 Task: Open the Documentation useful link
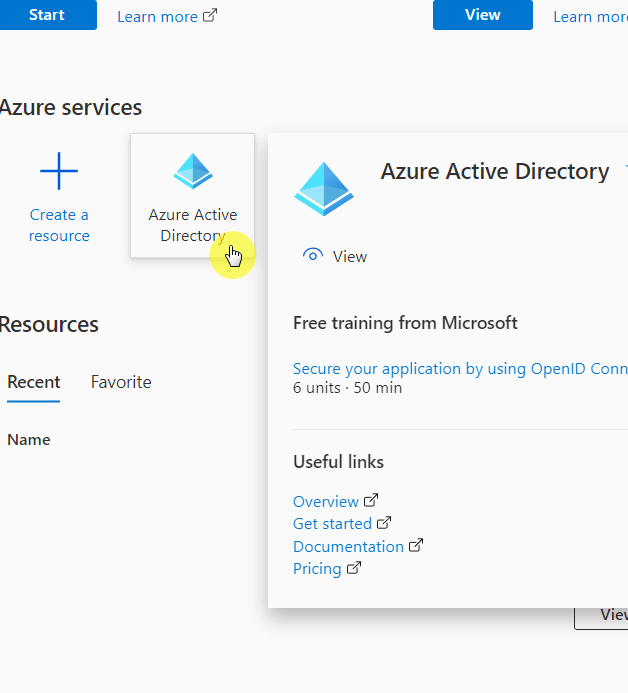(x=348, y=547)
